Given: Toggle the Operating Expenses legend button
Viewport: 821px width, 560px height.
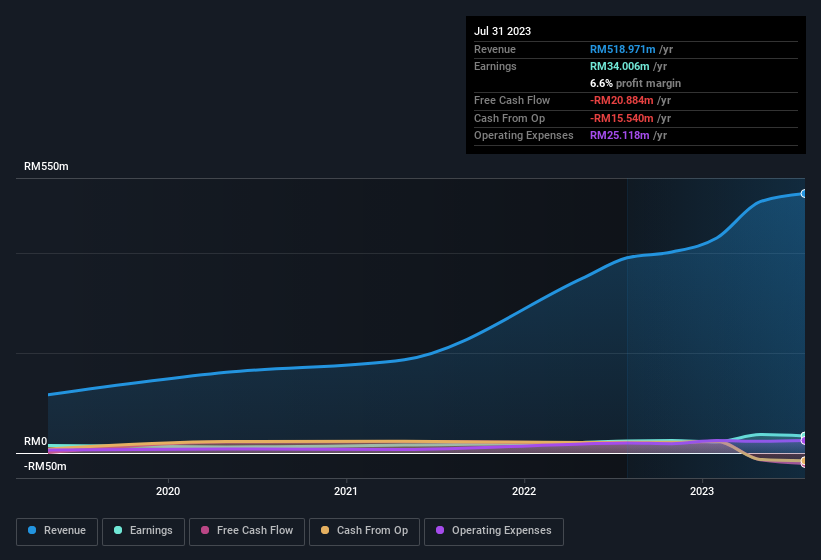Looking at the screenshot, I should 493,531.
